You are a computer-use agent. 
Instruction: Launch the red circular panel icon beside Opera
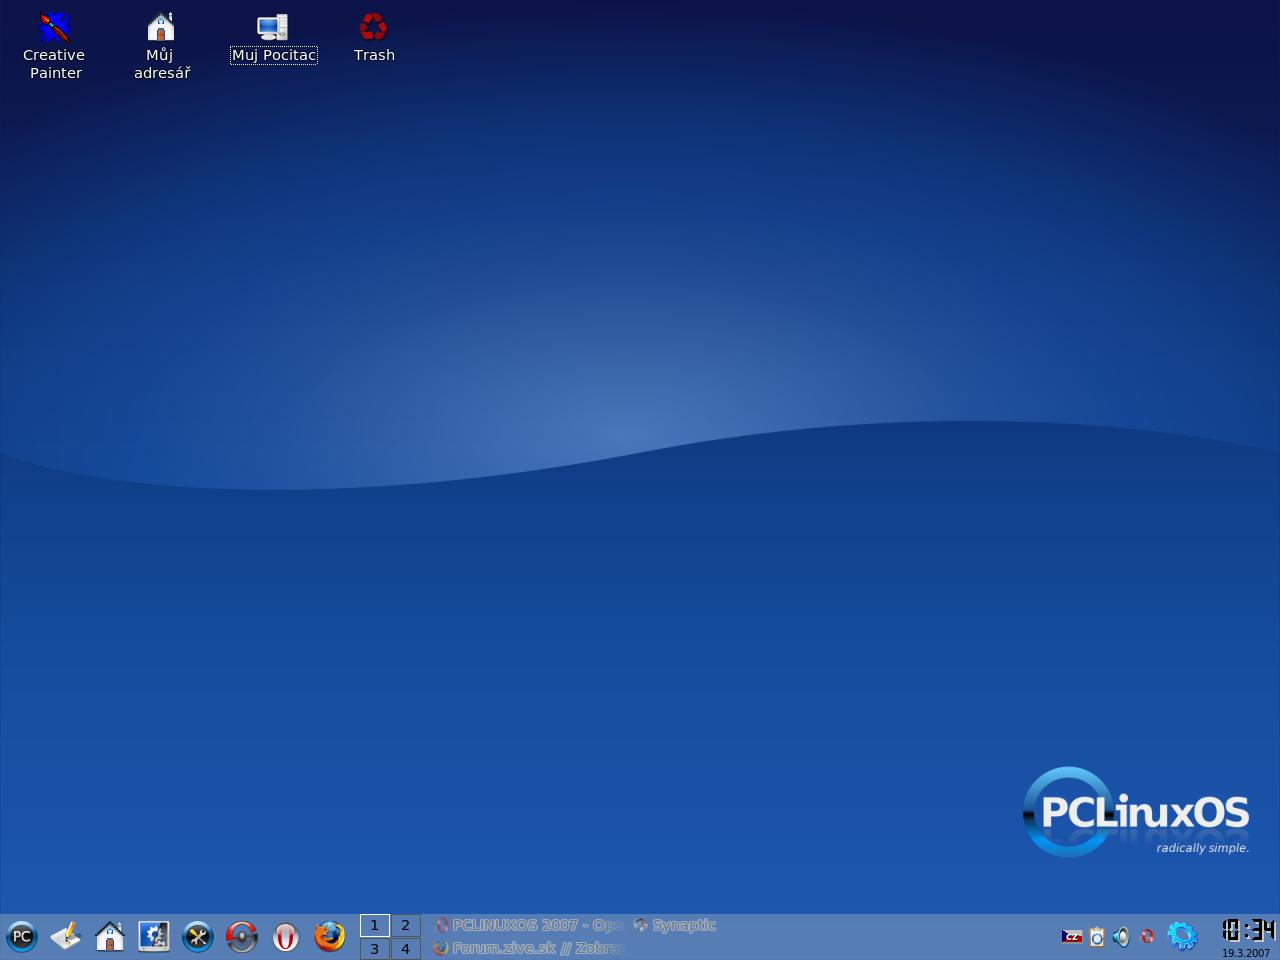click(242, 937)
